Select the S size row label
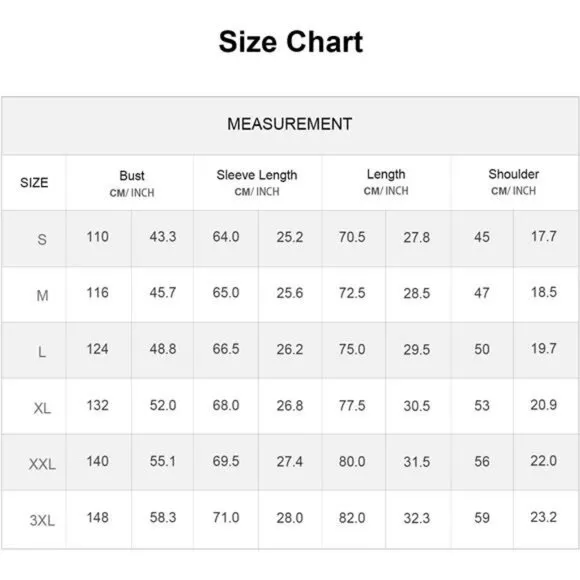 coord(42,239)
